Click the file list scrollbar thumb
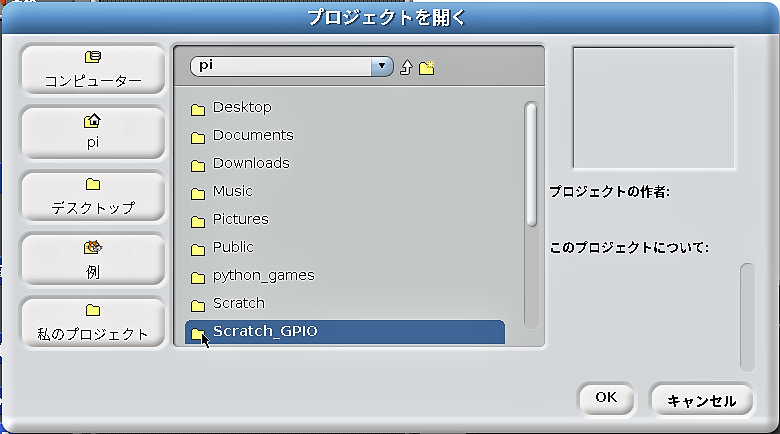The width and height of the screenshot is (780, 434). pos(531,164)
